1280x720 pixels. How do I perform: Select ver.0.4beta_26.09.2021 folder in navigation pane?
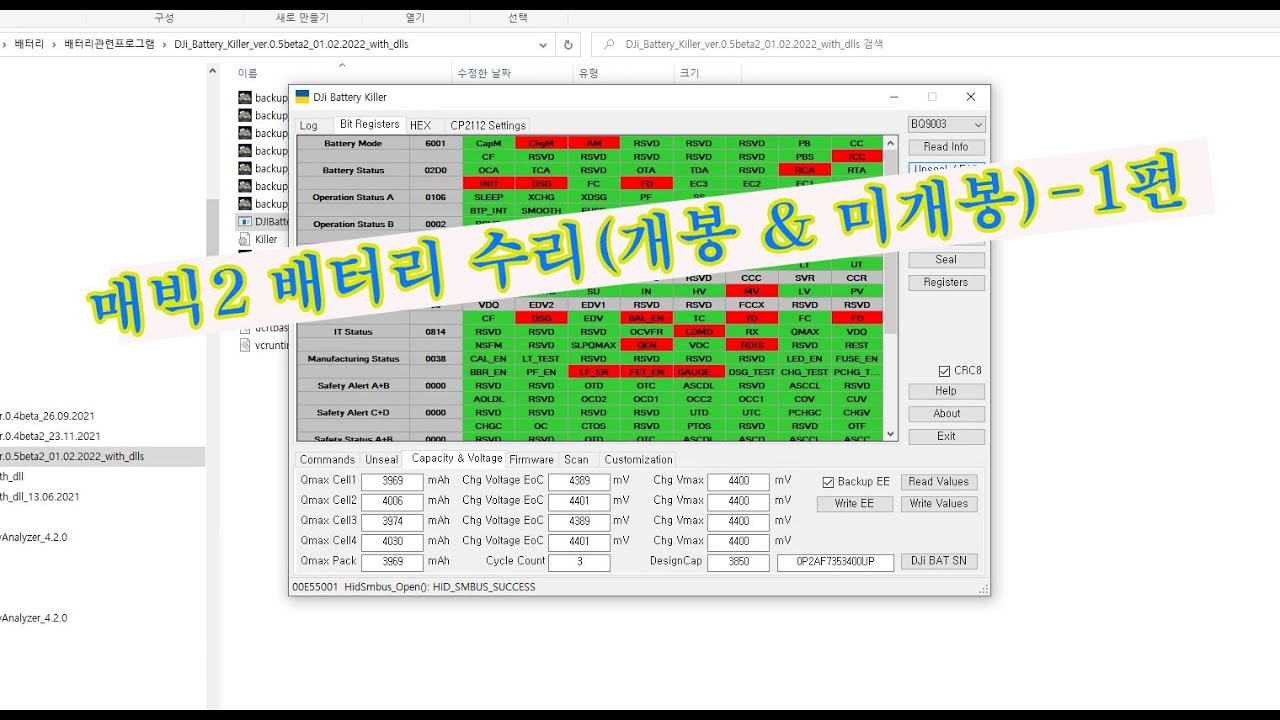coord(47,416)
